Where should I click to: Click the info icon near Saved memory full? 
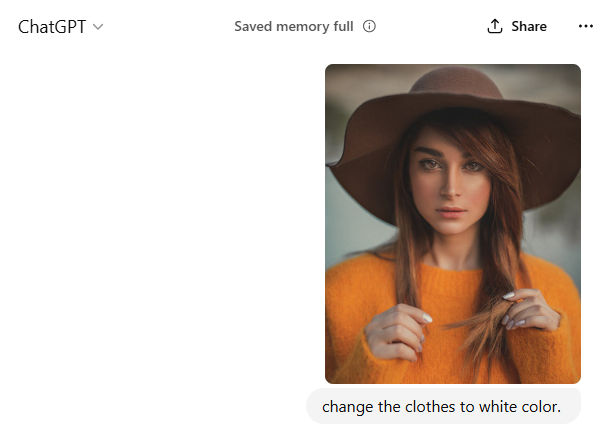point(369,27)
